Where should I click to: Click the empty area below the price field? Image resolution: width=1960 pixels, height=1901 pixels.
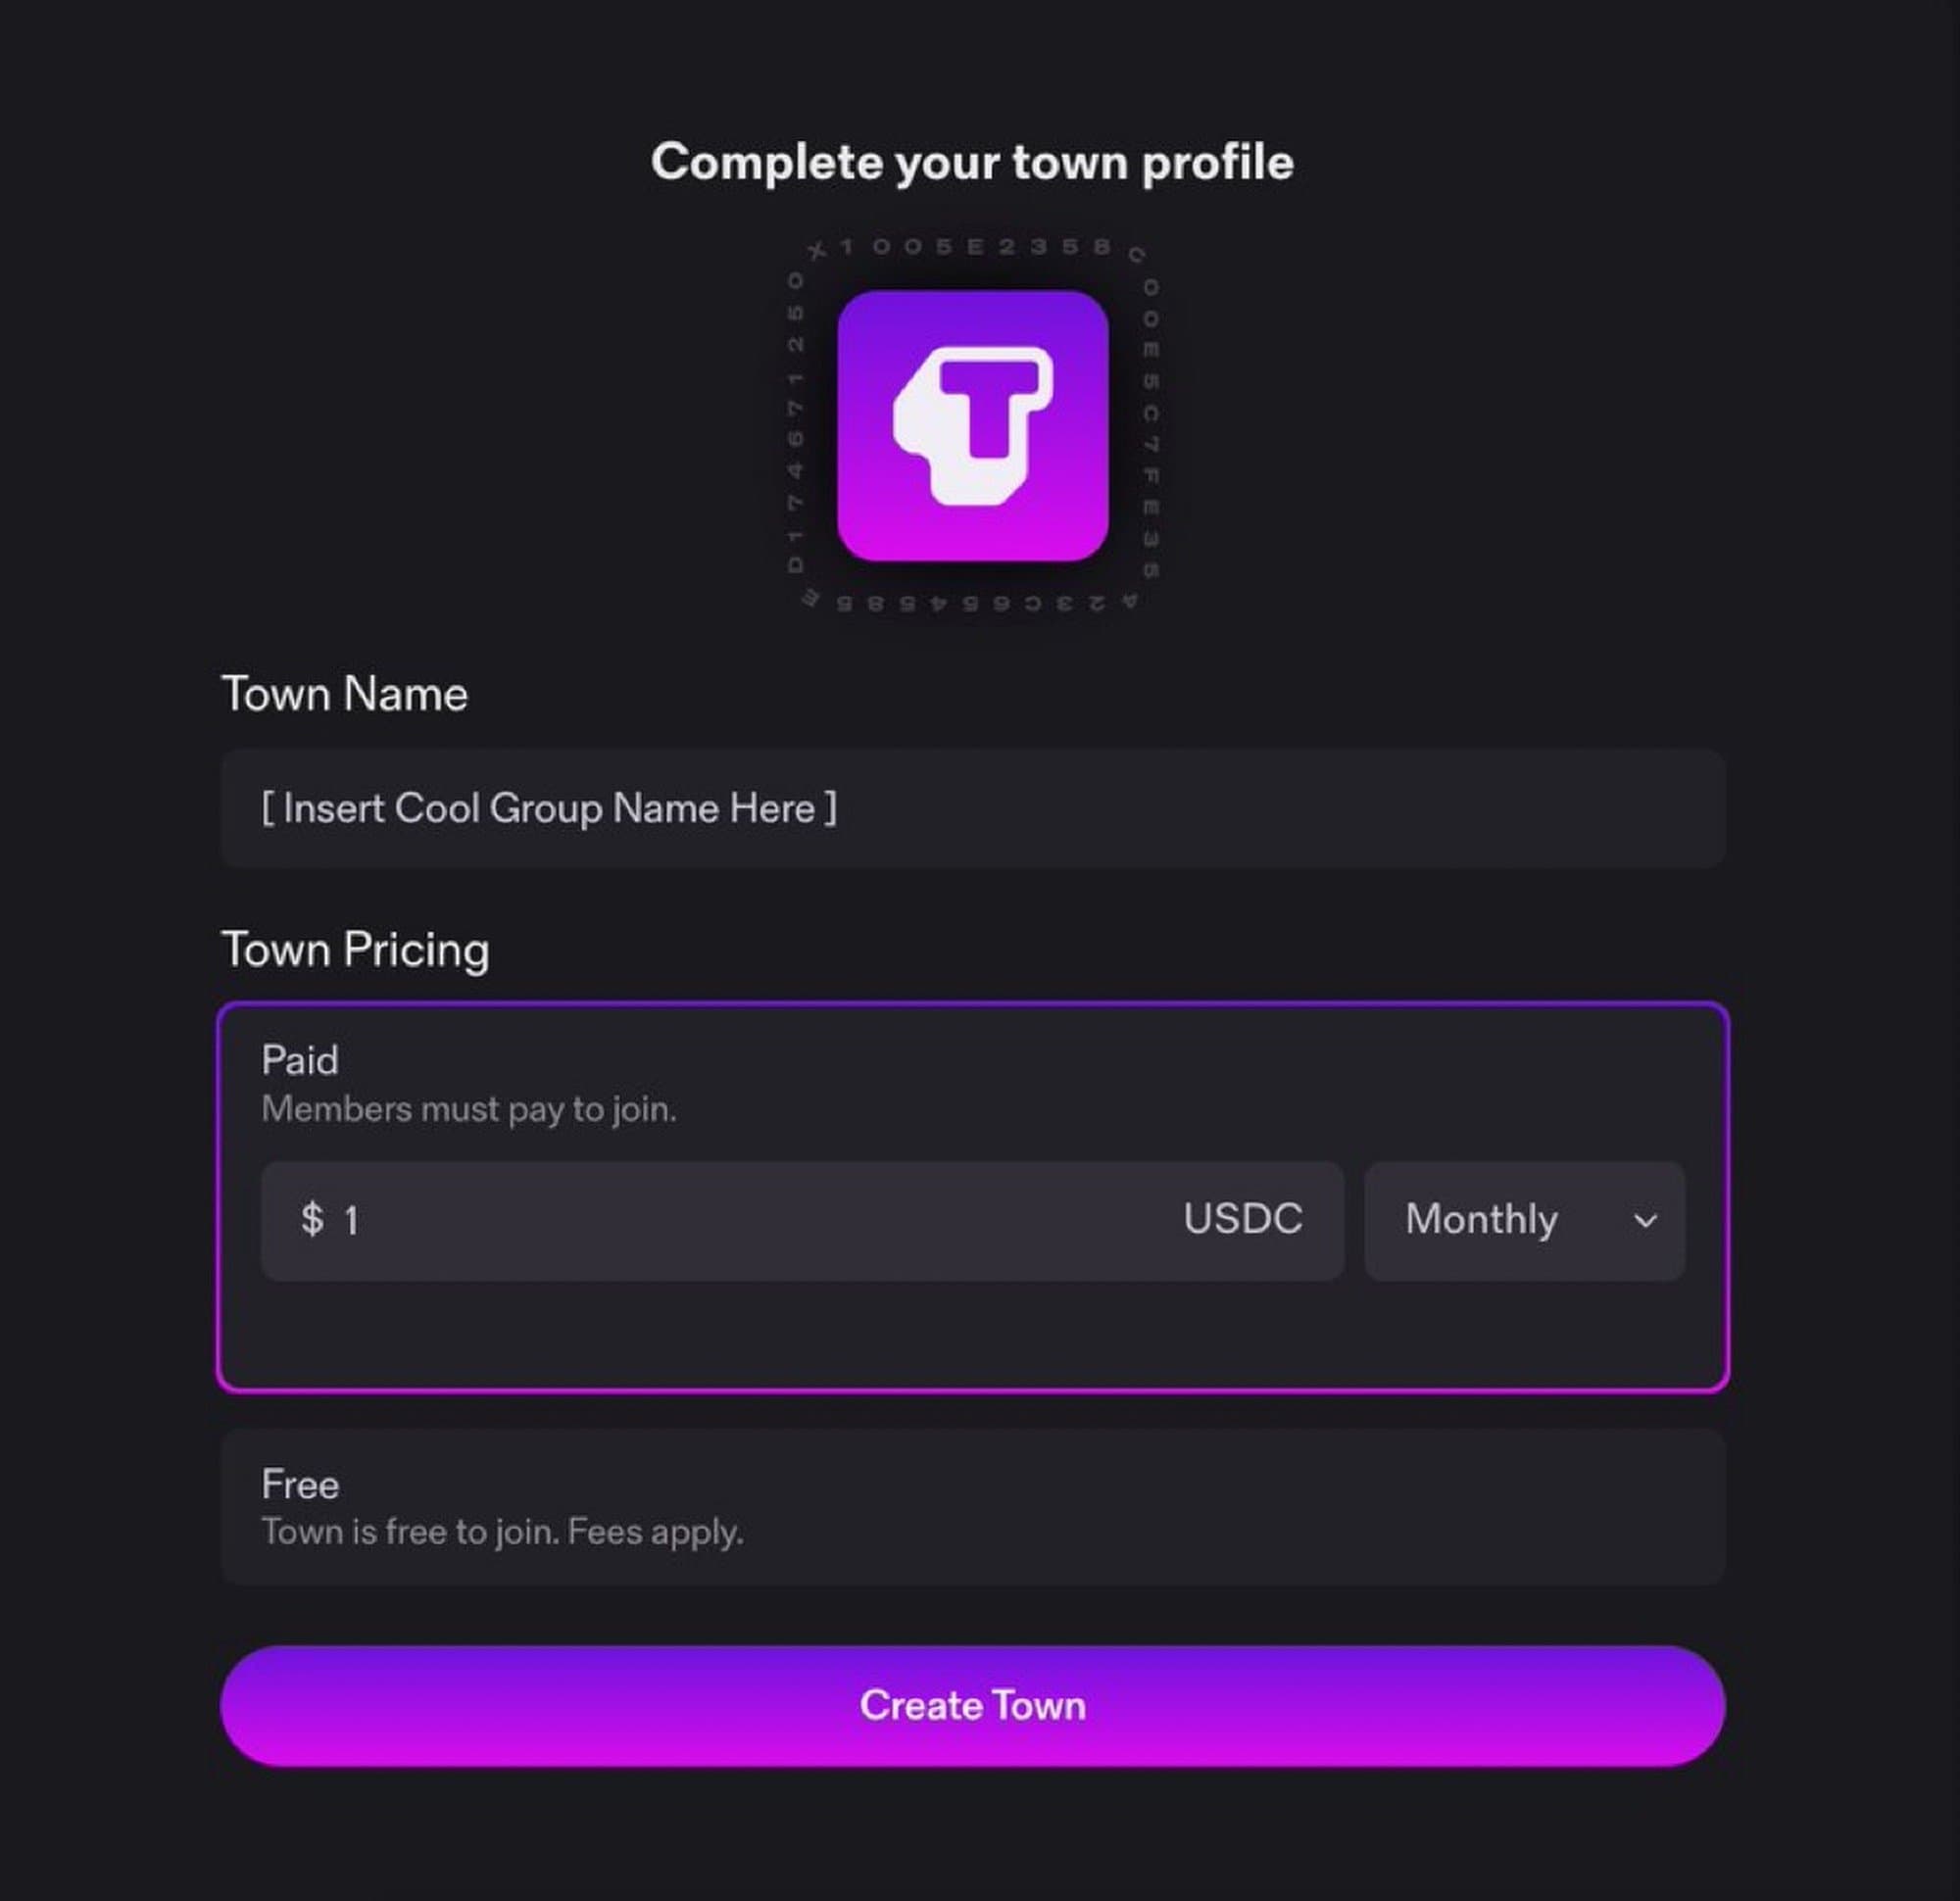972,1335
